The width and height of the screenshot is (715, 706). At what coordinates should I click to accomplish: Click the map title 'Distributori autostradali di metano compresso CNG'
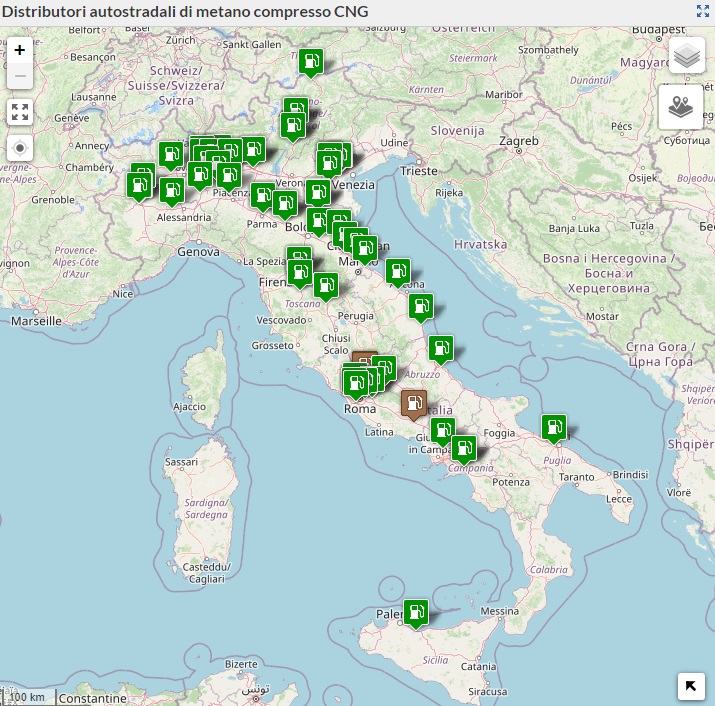[185, 11]
